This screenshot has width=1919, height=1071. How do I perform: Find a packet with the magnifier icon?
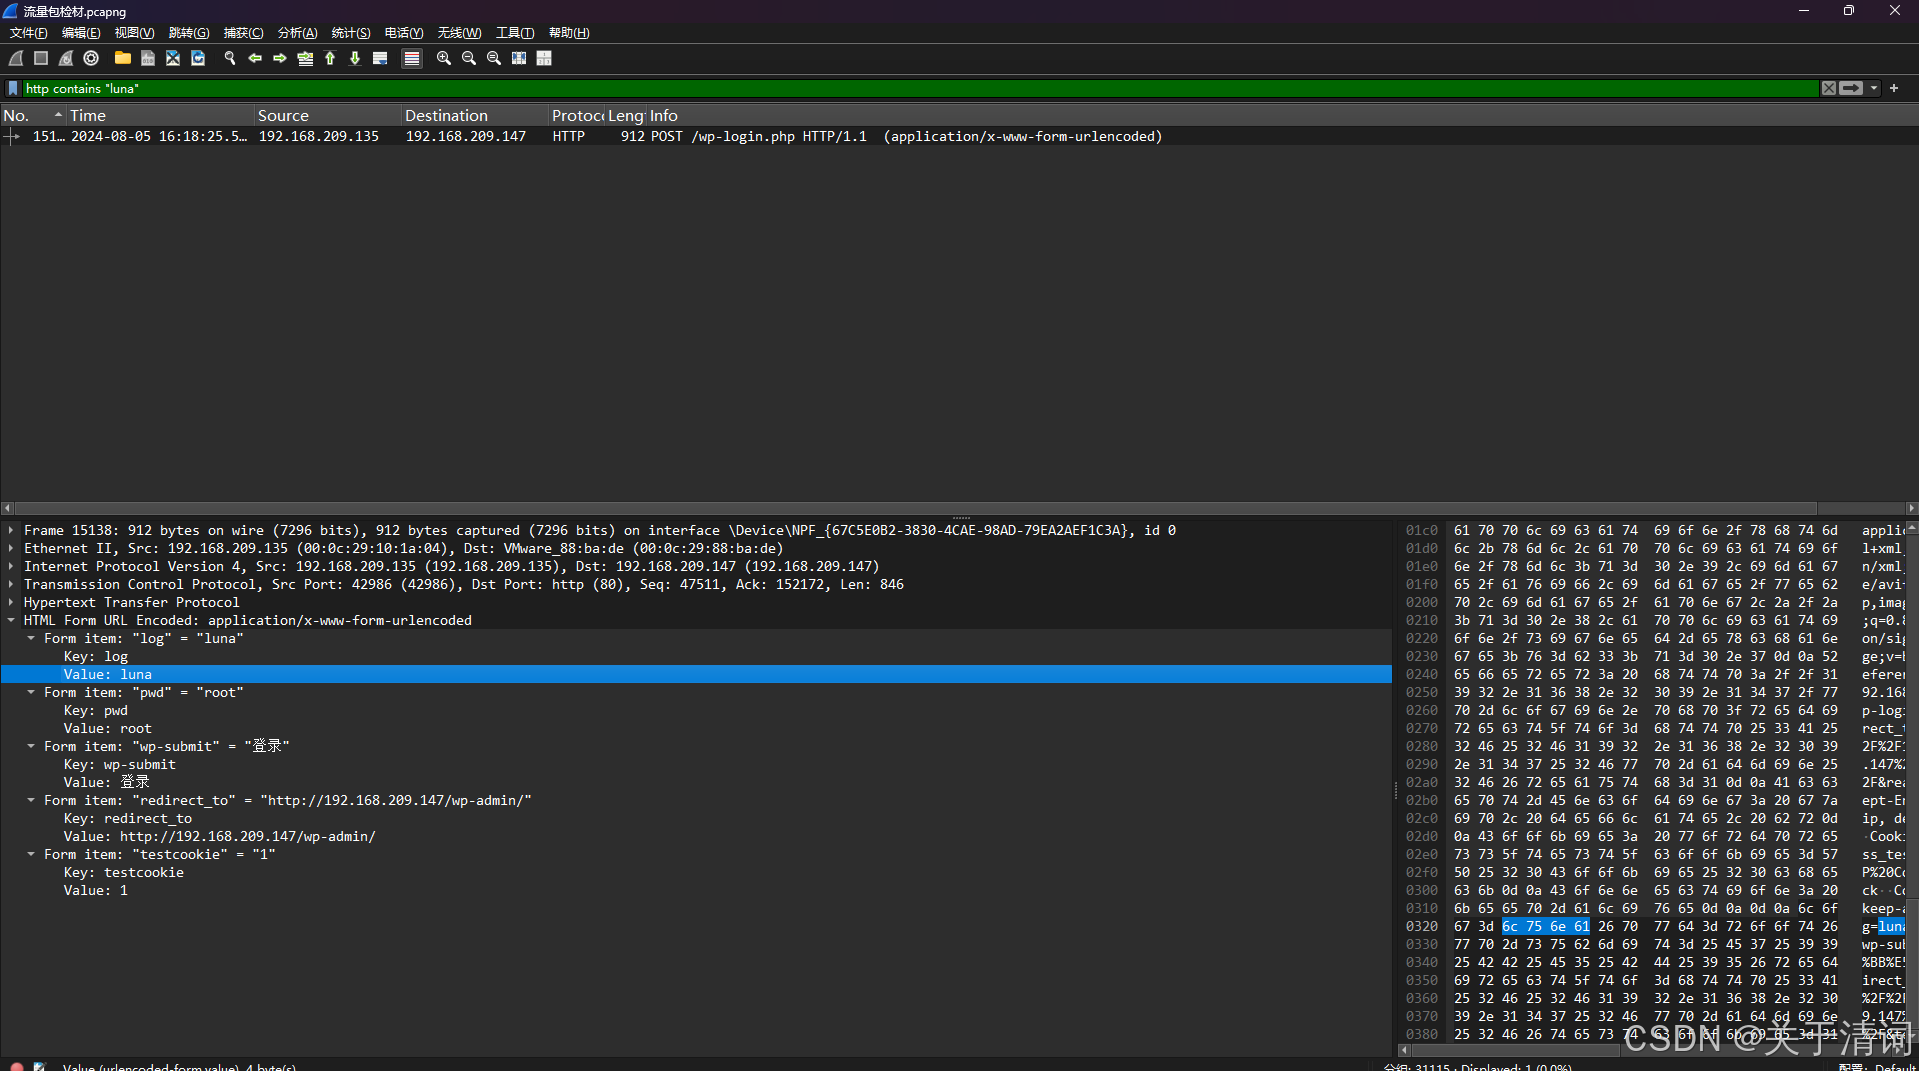coord(230,59)
